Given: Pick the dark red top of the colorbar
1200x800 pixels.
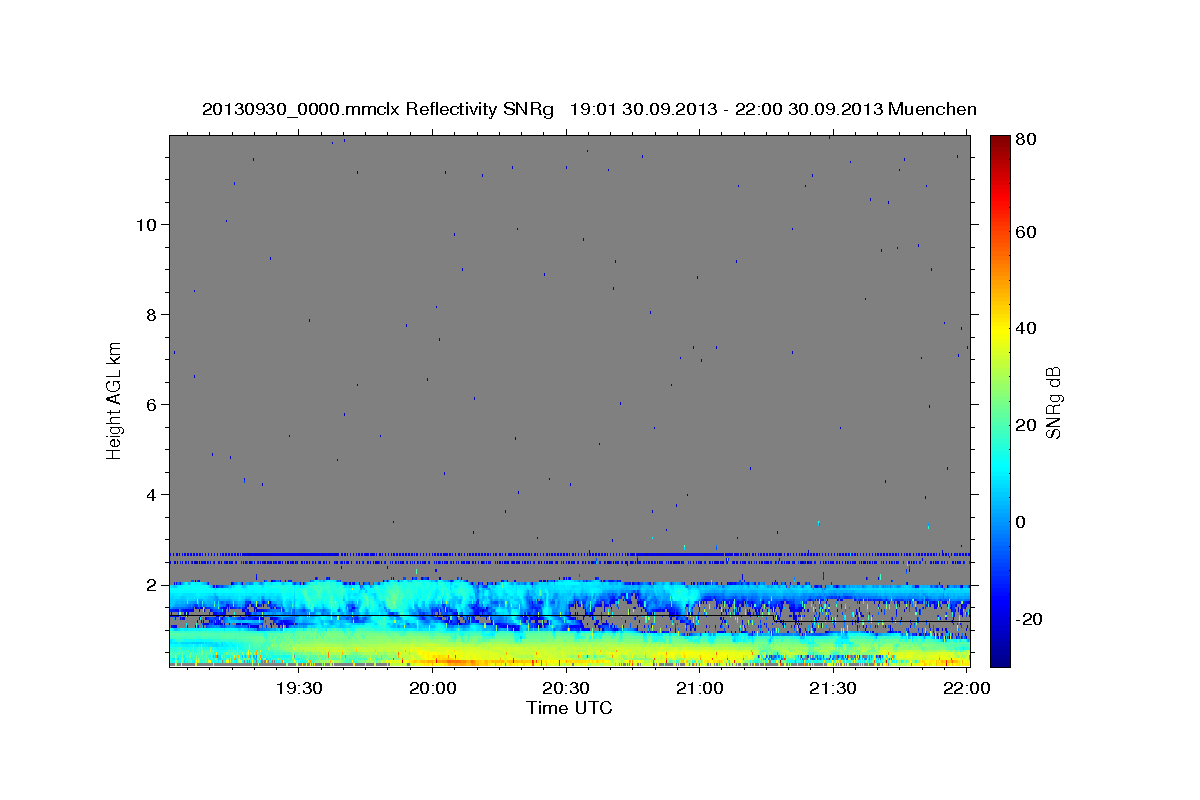Looking at the screenshot, I should point(1000,141).
